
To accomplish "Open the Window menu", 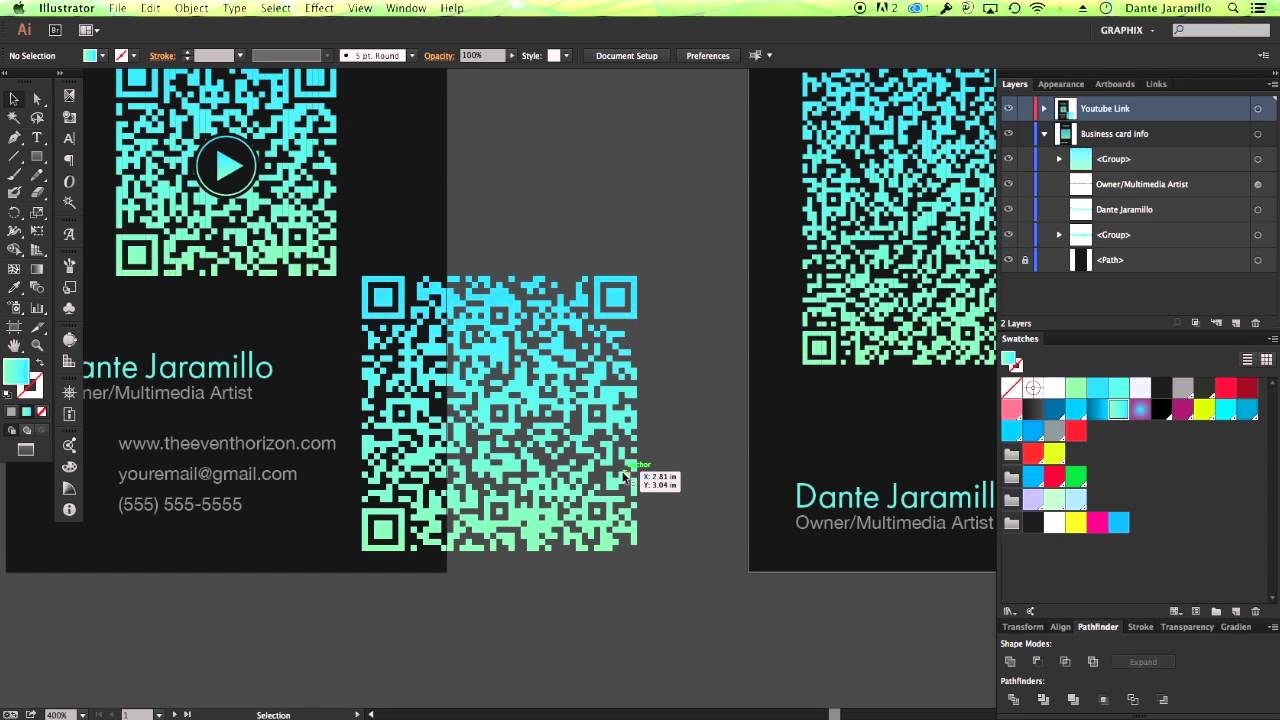I will point(406,8).
